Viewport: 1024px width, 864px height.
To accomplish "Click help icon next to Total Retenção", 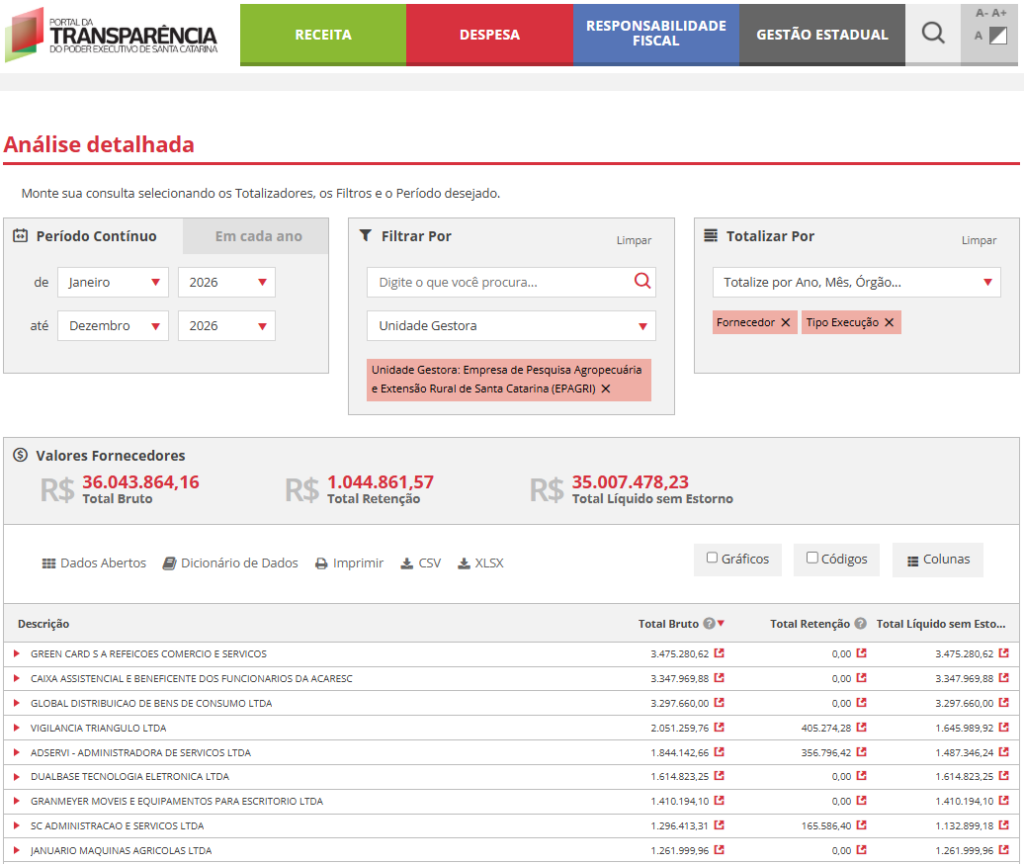I will click(x=860, y=624).
